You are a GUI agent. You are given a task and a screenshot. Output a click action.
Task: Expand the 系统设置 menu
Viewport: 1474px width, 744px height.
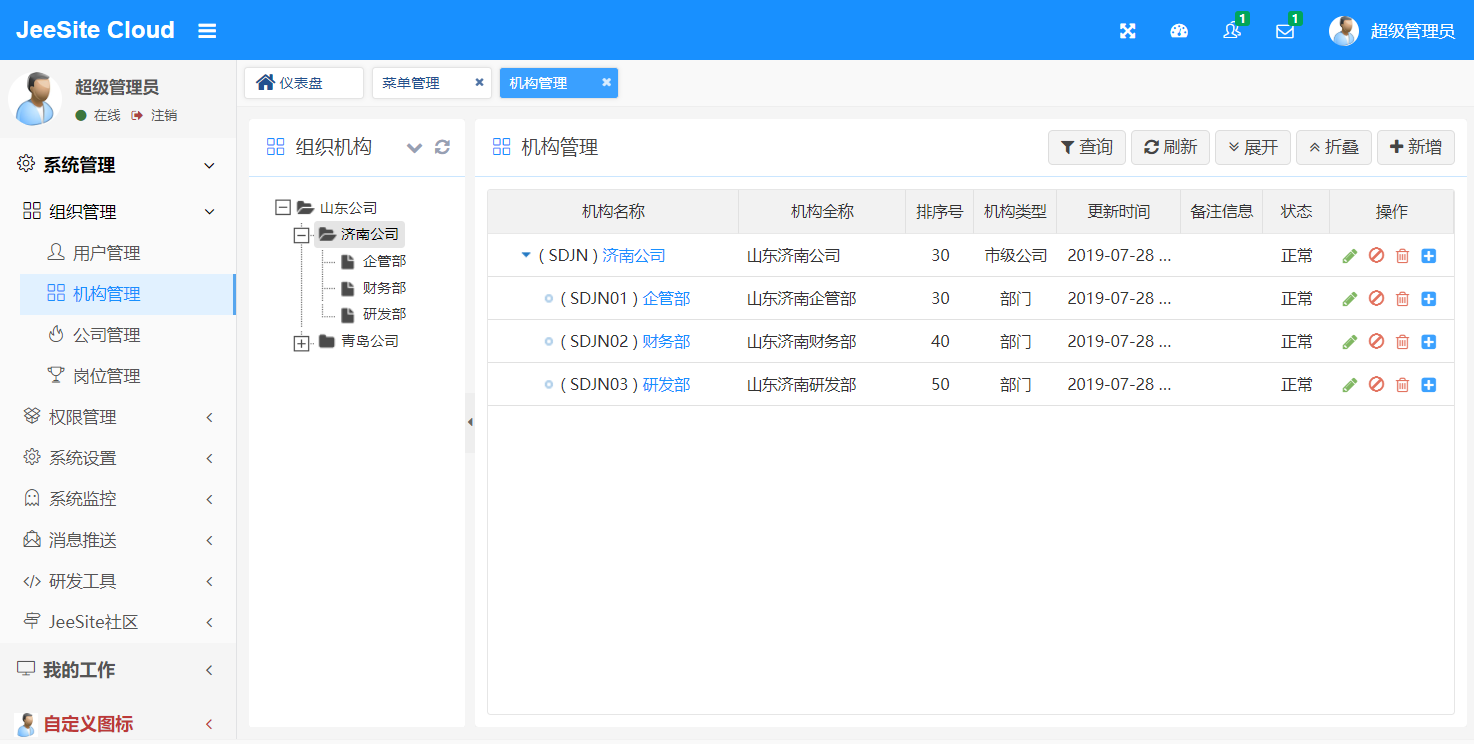click(118, 458)
